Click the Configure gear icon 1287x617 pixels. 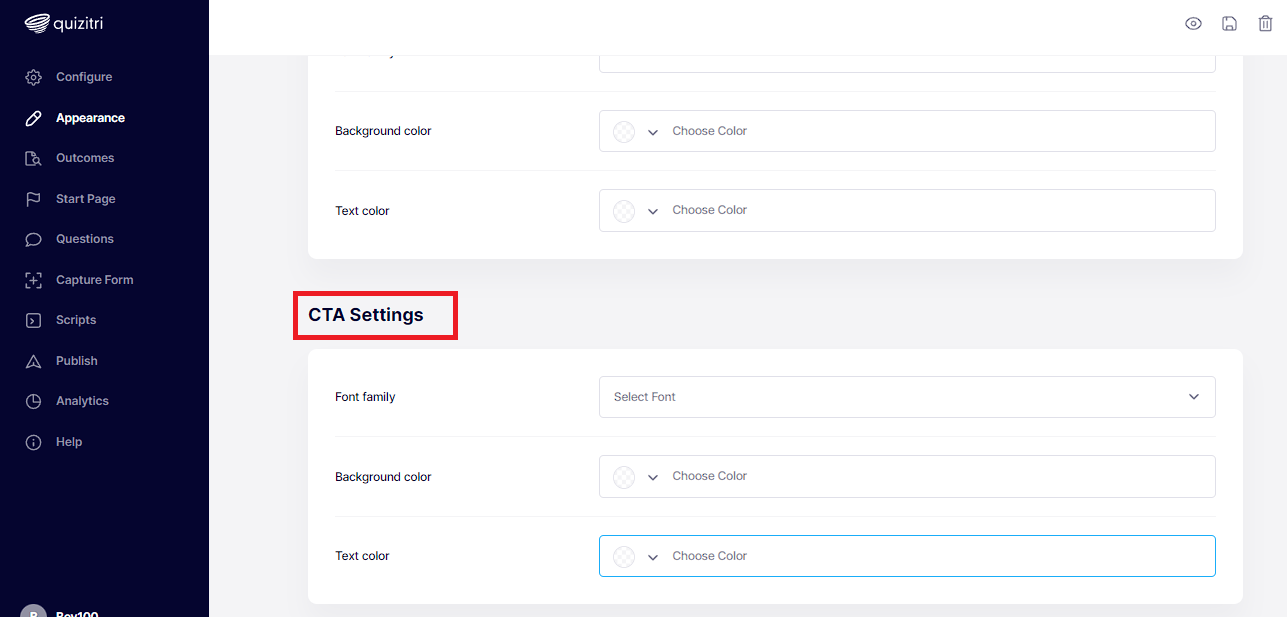[33, 77]
